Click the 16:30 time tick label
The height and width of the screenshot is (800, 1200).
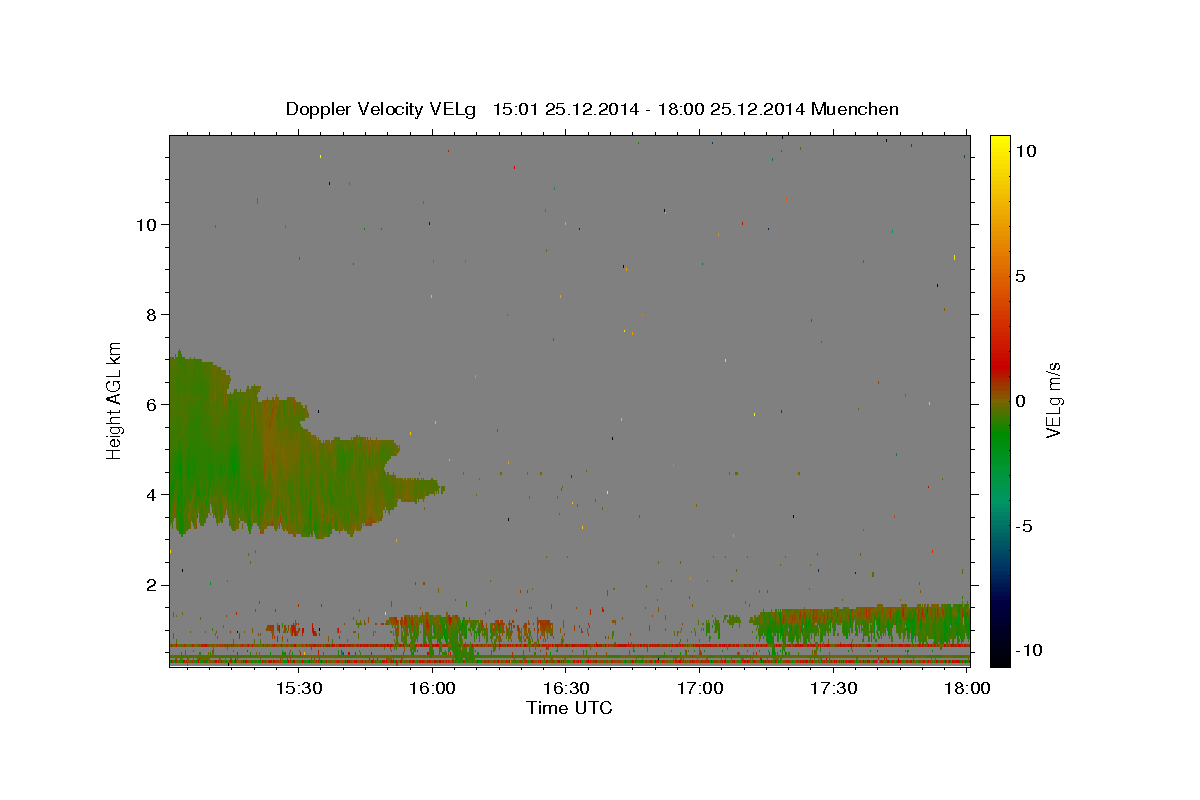tap(566, 688)
